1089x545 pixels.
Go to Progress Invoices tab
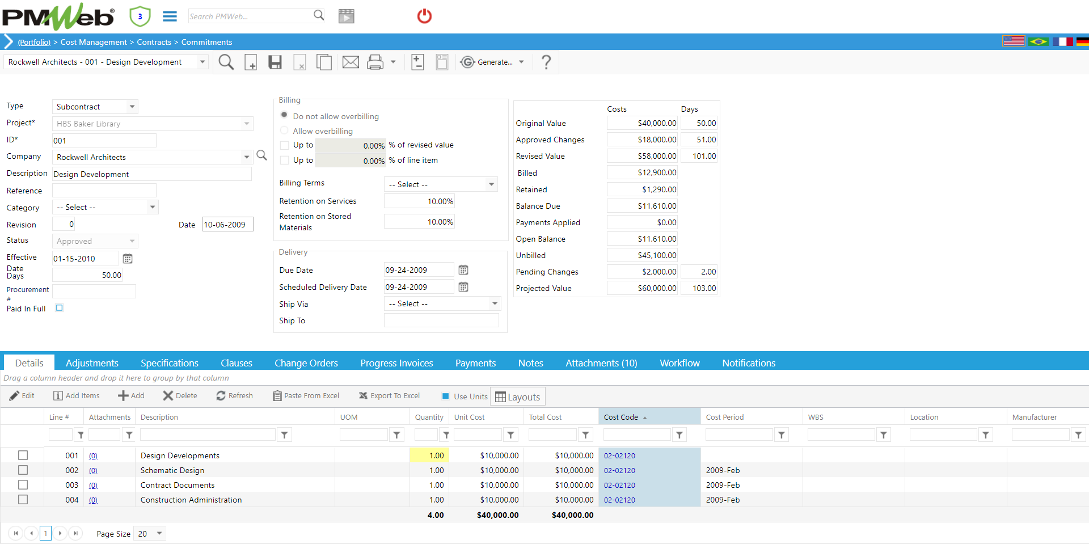coord(397,363)
